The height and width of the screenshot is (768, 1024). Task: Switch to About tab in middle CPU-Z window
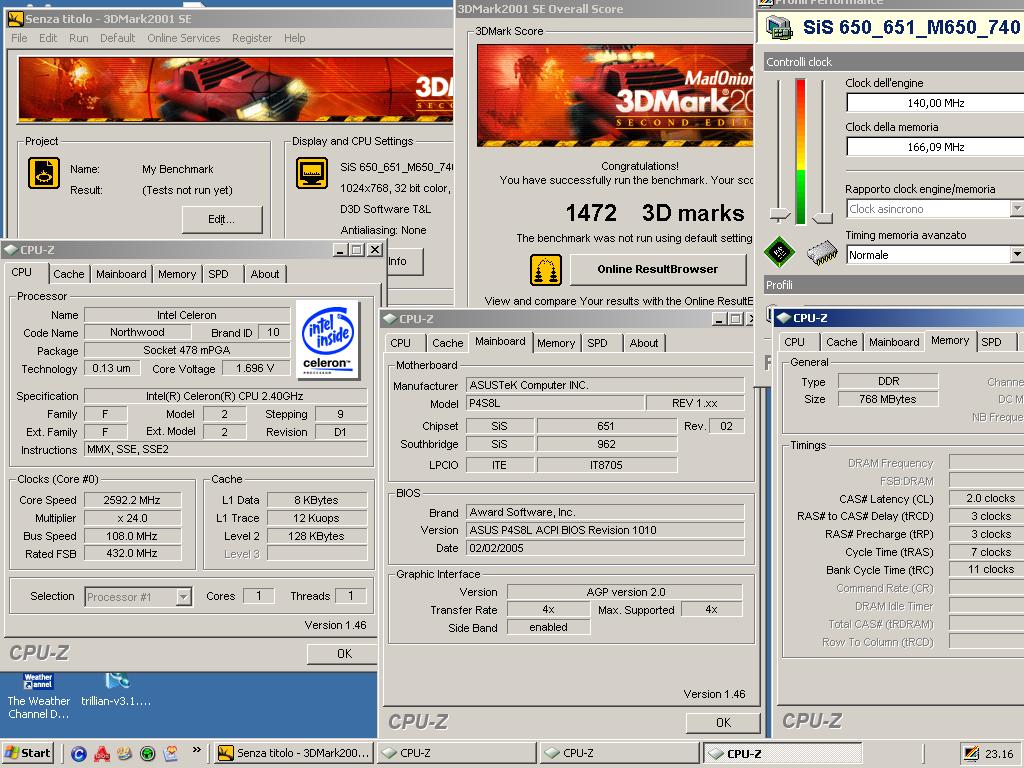[644, 343]
